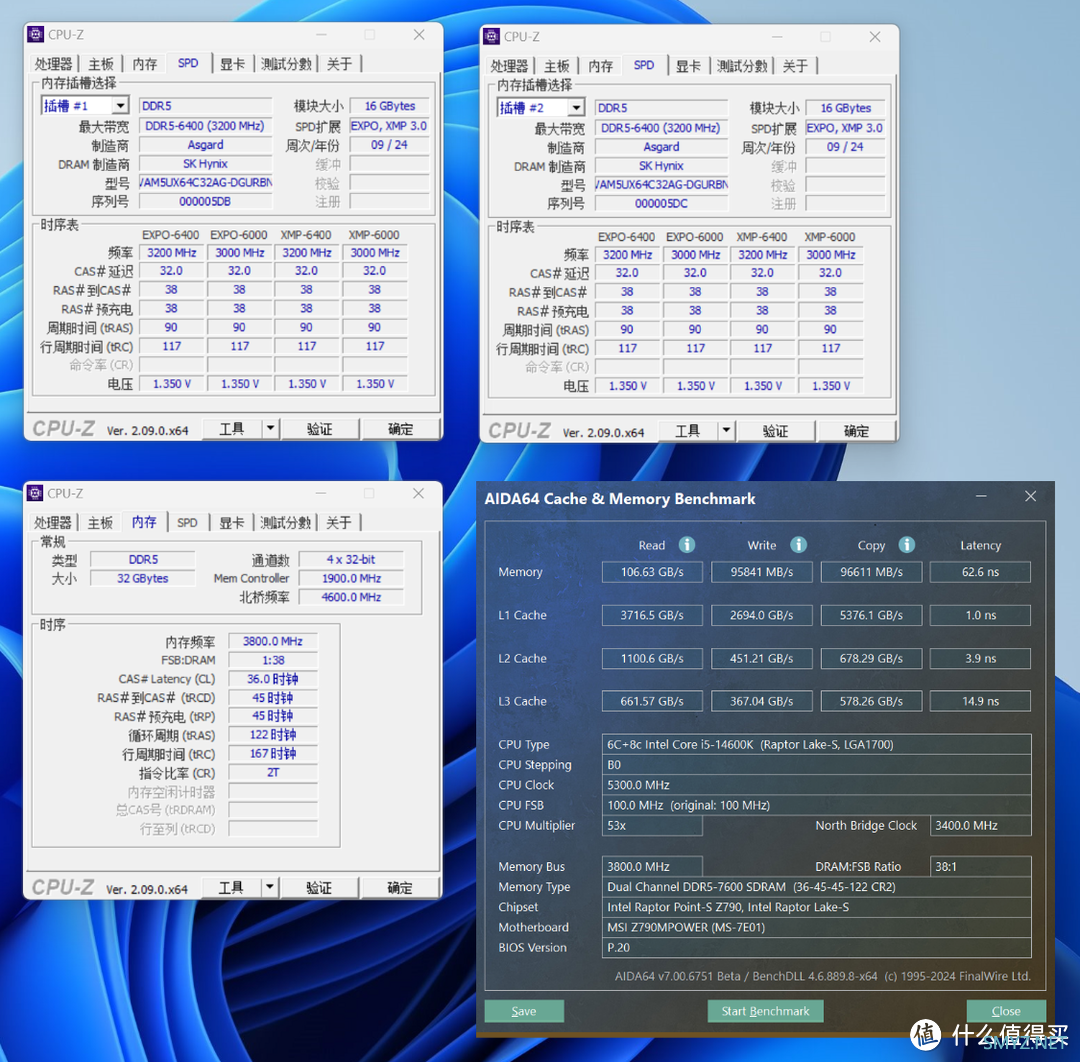Click serial number 000005DB in slot #1

(x=205, y=201)
